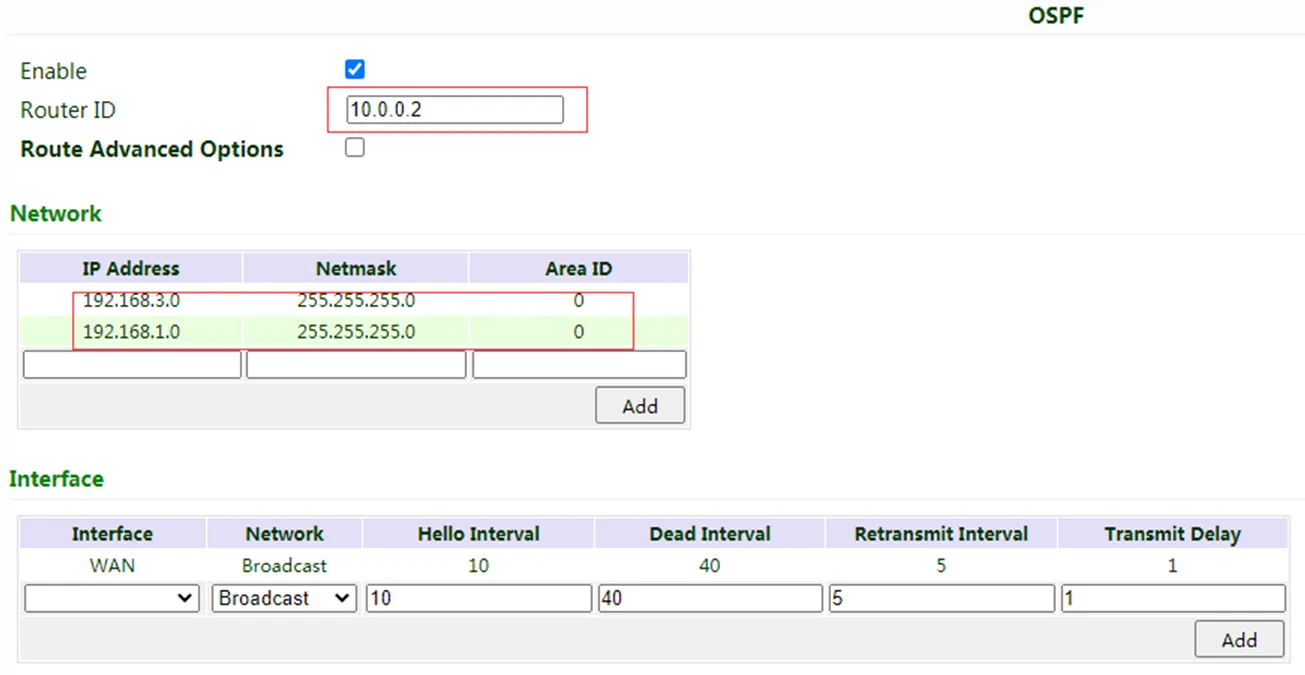The height and width of the screenshot is (675, 1305).
Task: Open the empty Interface selection dropdown
Action: click(112, 598)
